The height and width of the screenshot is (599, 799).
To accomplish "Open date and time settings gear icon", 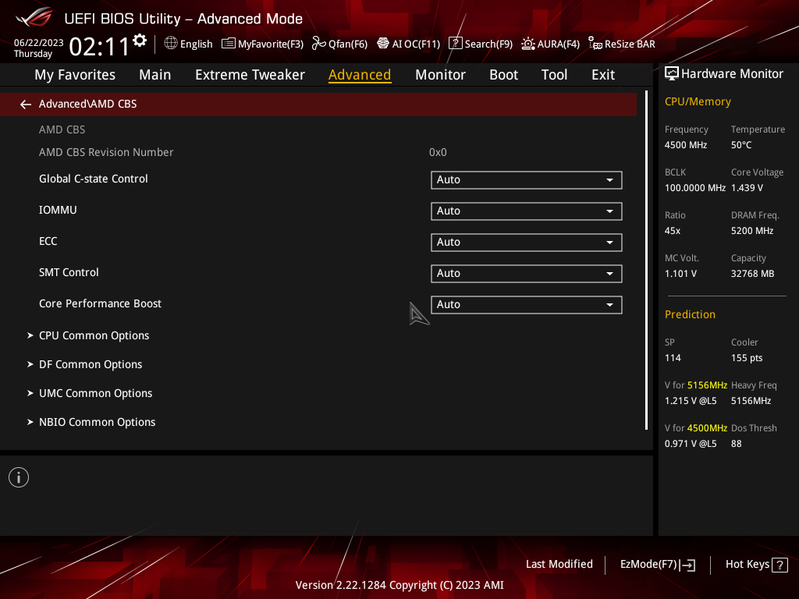I will (140, 40).
